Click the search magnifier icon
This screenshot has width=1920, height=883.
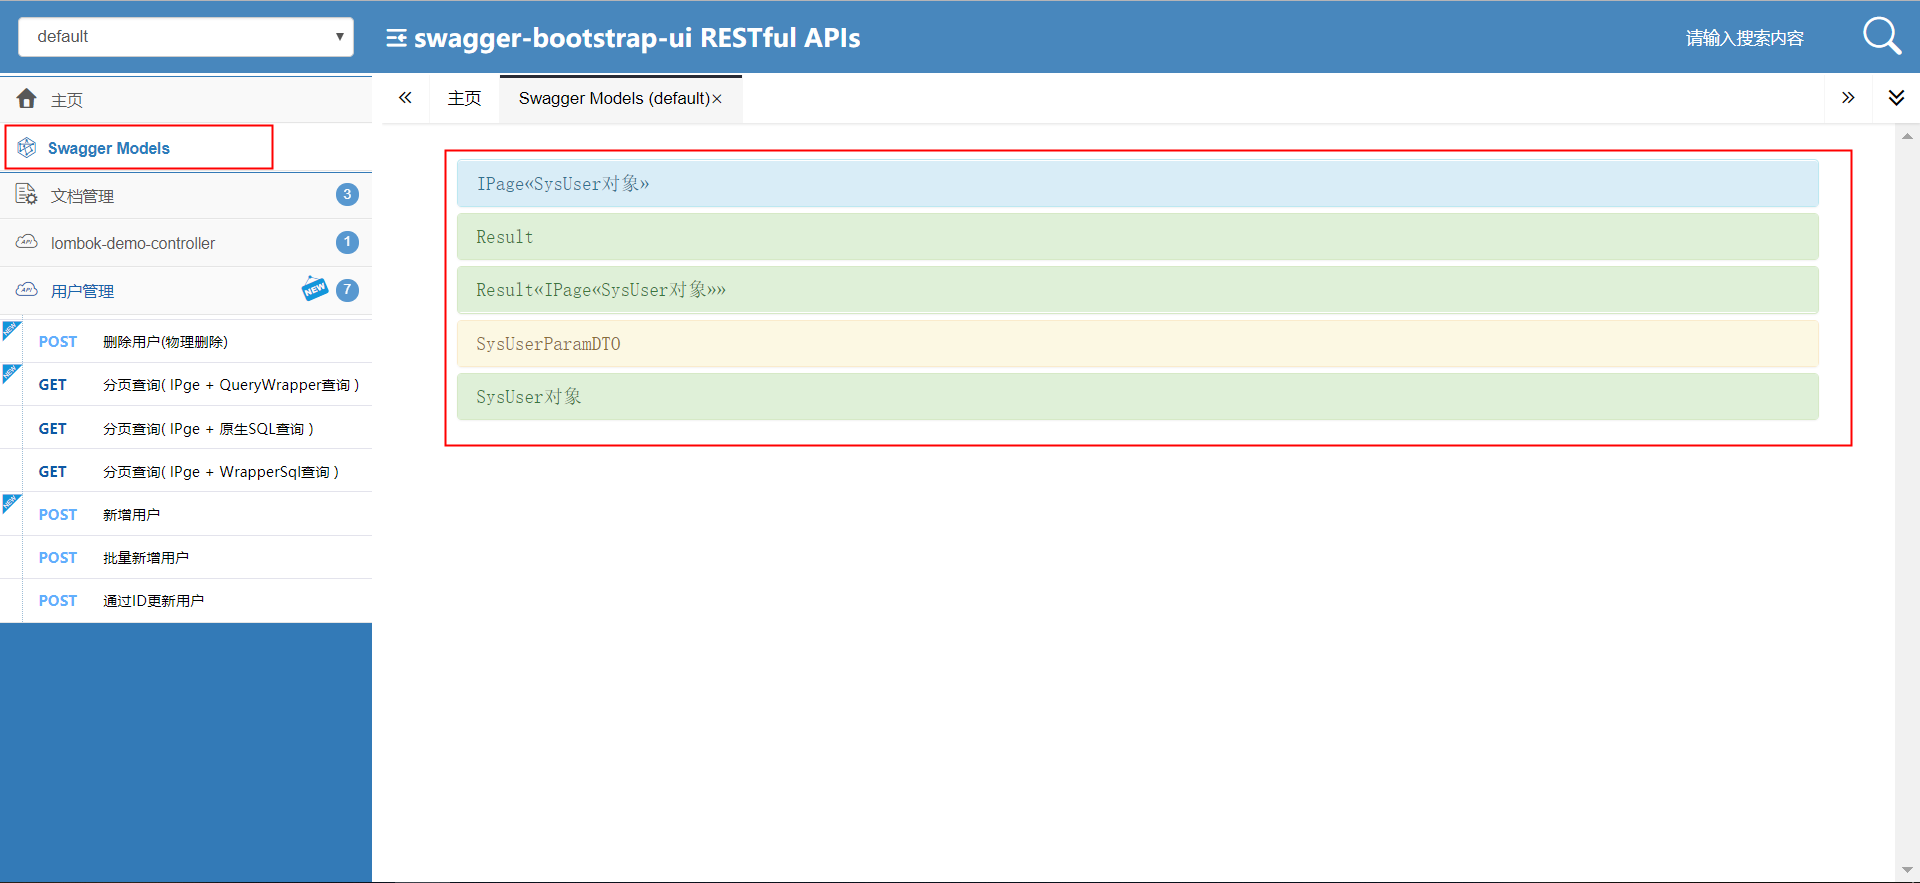tap(1882, 36)
